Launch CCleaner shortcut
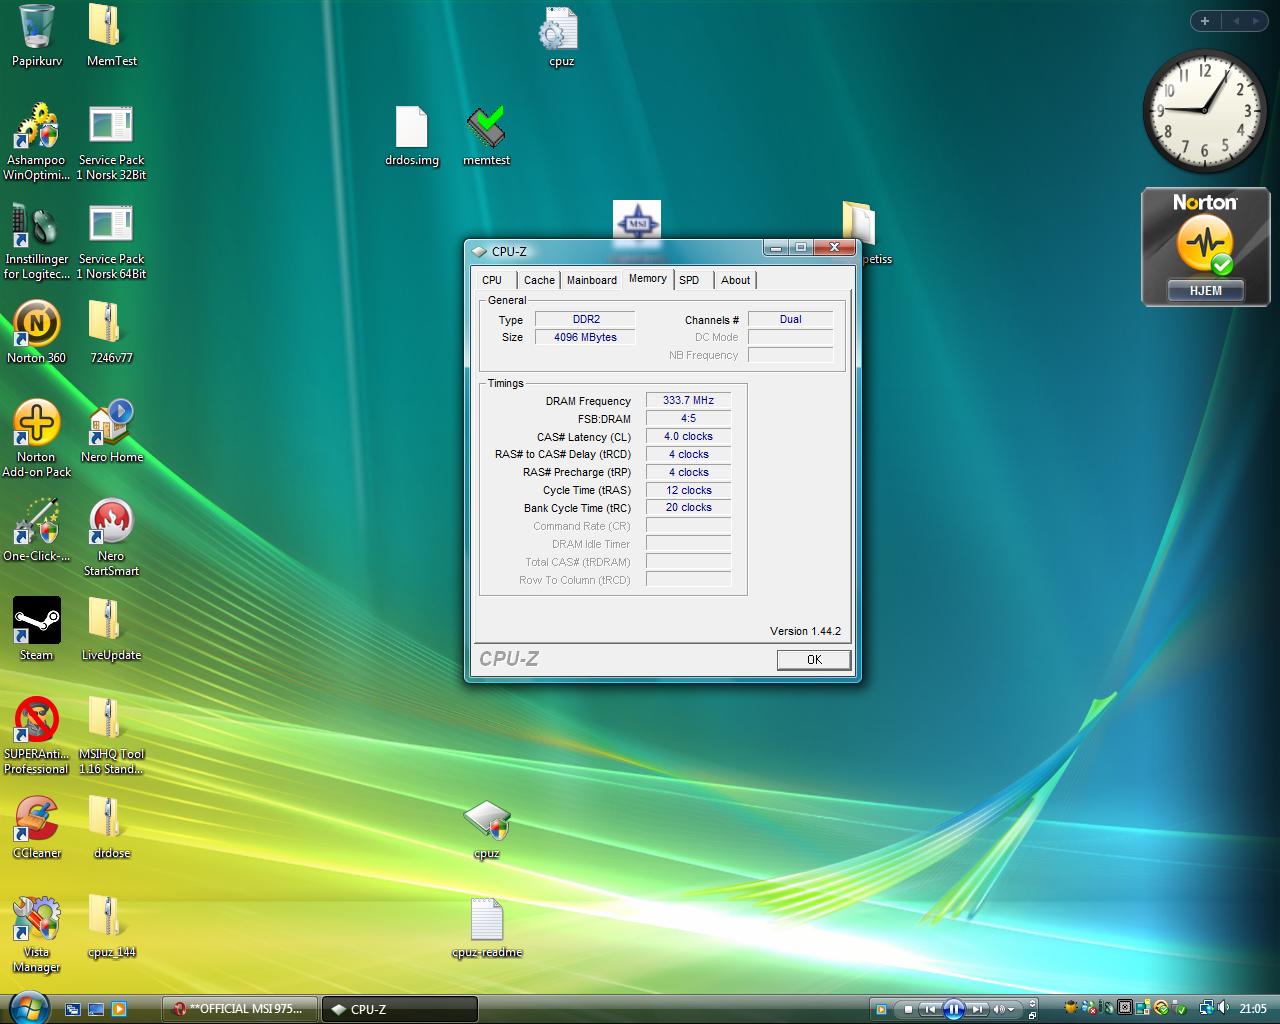Viewport: 1280px width, 1024px height. click(x=36, y=827)
